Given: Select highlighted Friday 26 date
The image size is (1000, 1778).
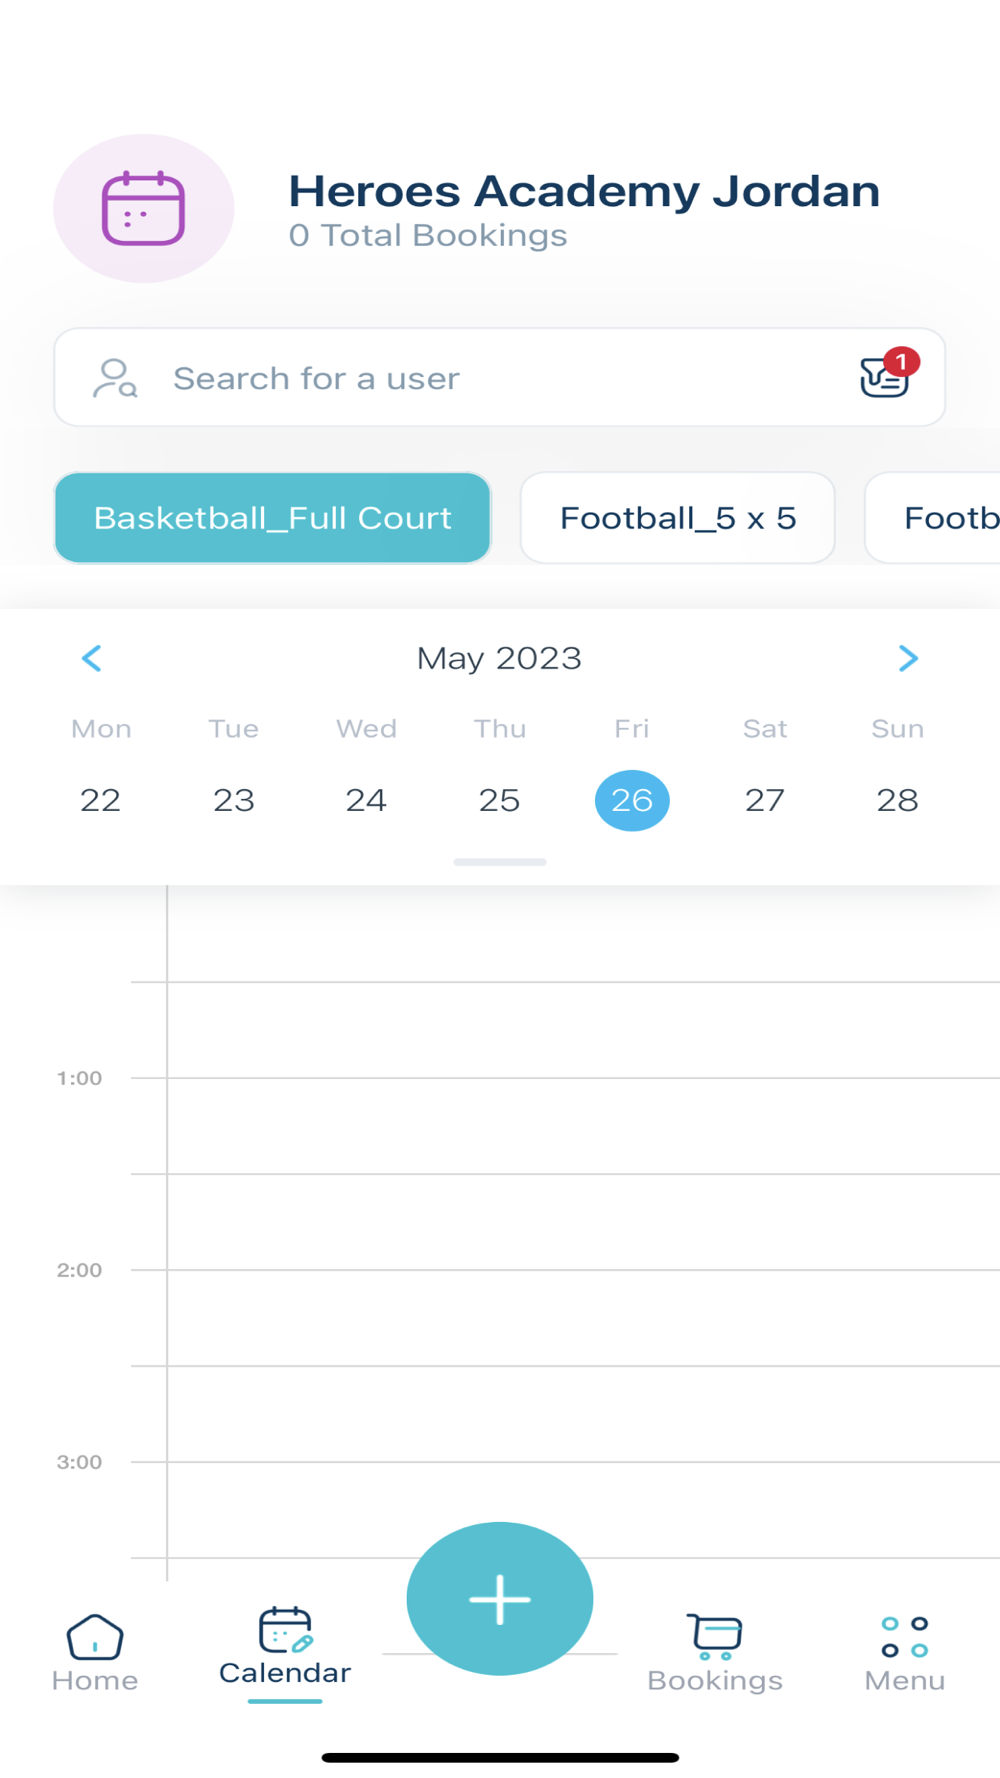Looking at the screenshot, I should pyautogui.click(x=632, y=800).
